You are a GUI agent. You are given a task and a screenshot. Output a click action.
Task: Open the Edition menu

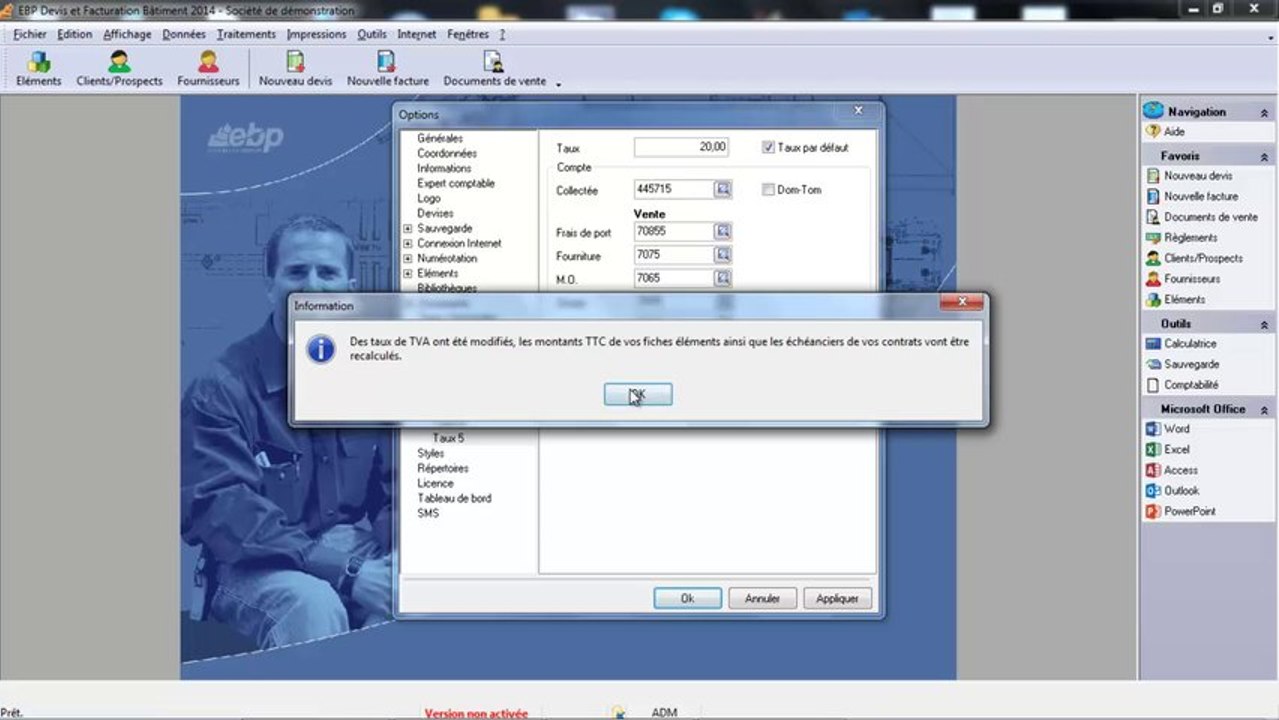[74, 34]
